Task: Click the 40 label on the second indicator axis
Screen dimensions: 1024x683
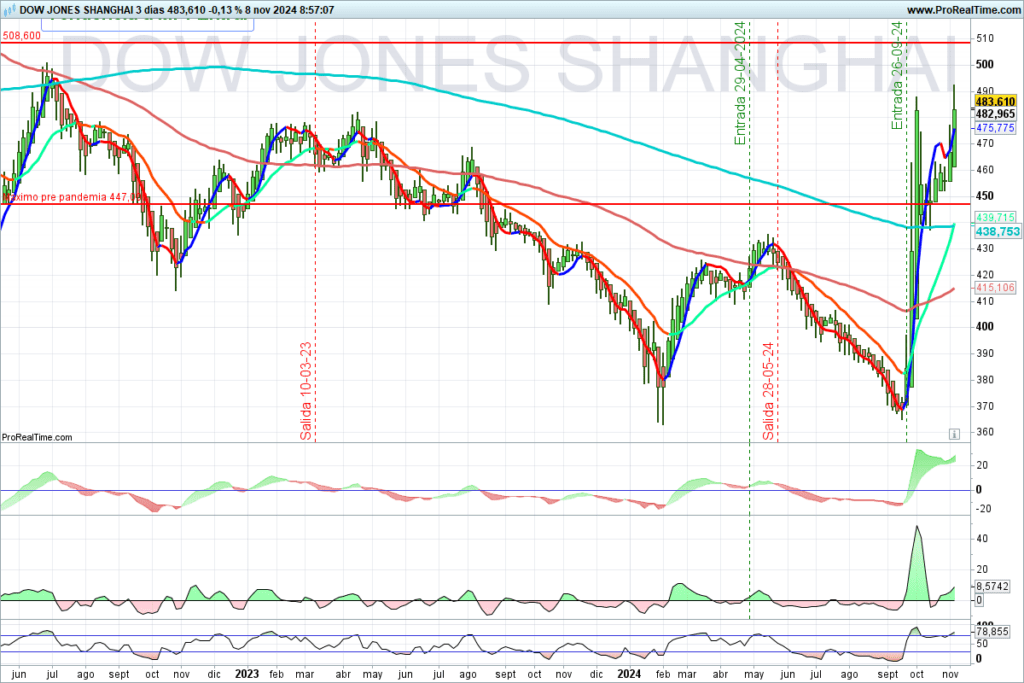Action: pyautogui.click(x=982, y=539)
